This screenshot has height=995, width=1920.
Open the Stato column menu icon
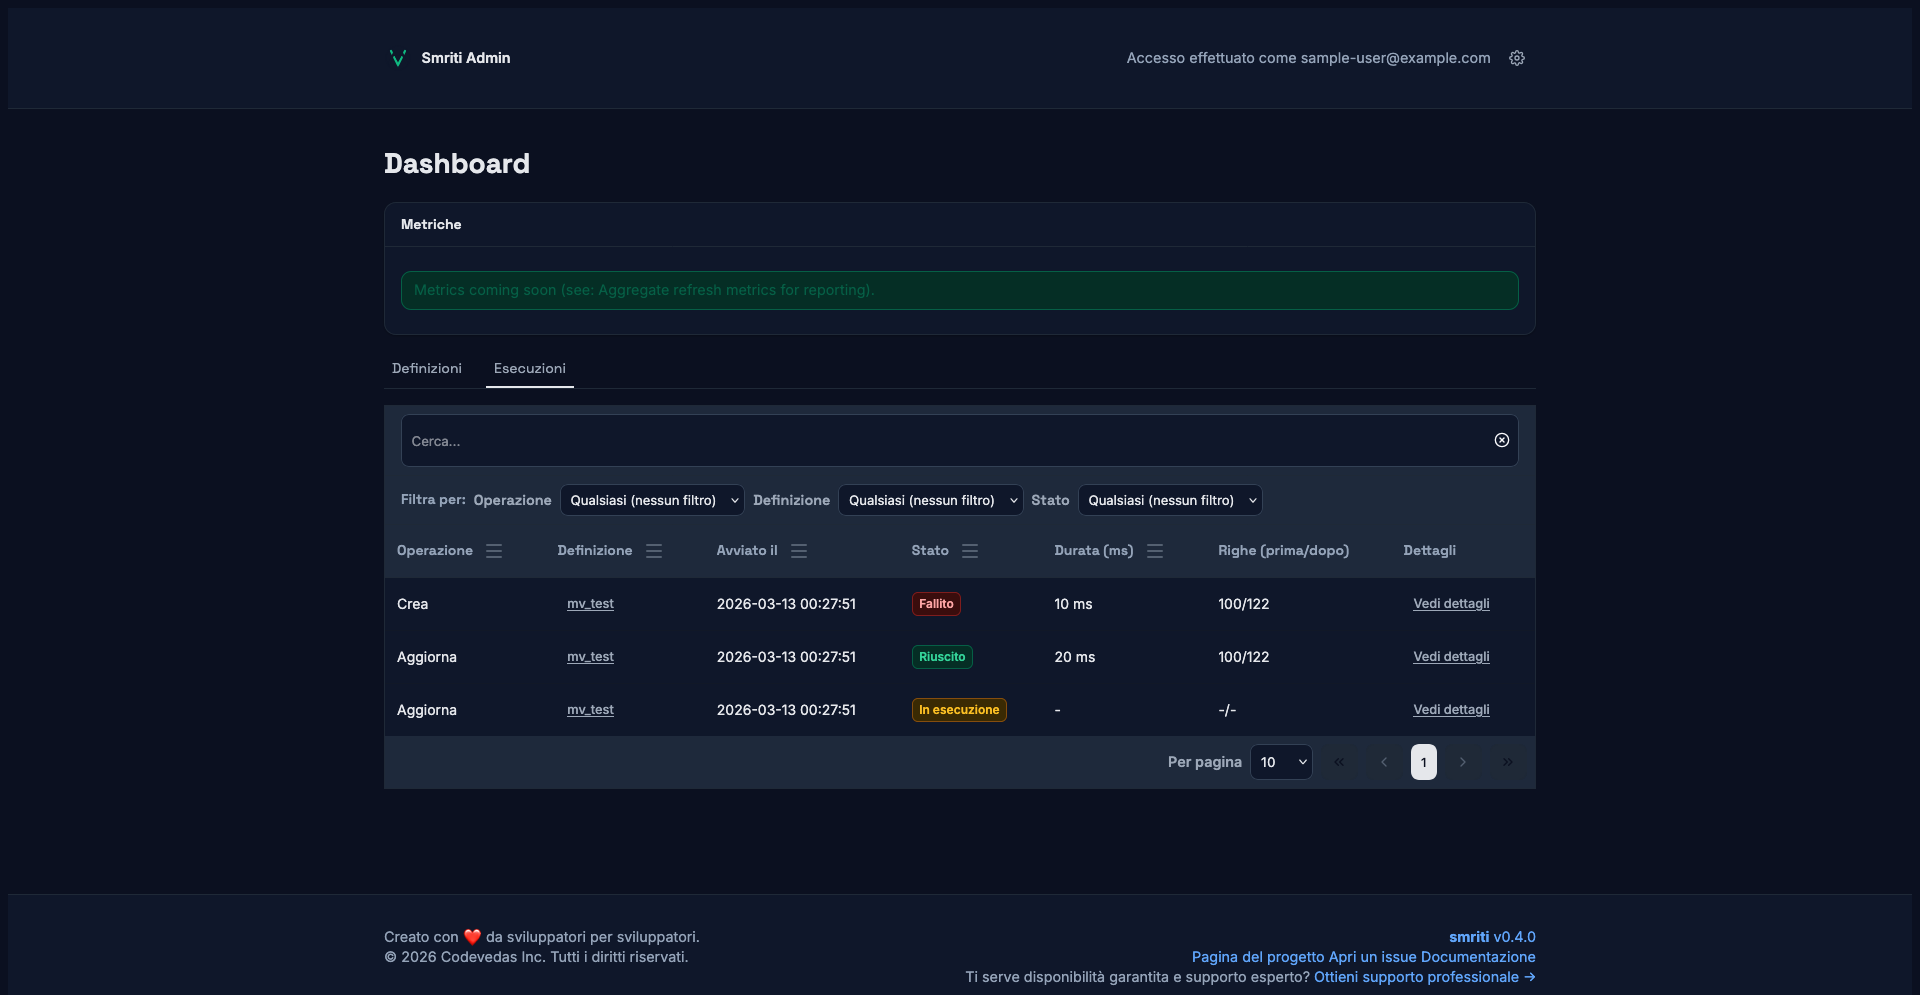[x=970, y=551]
